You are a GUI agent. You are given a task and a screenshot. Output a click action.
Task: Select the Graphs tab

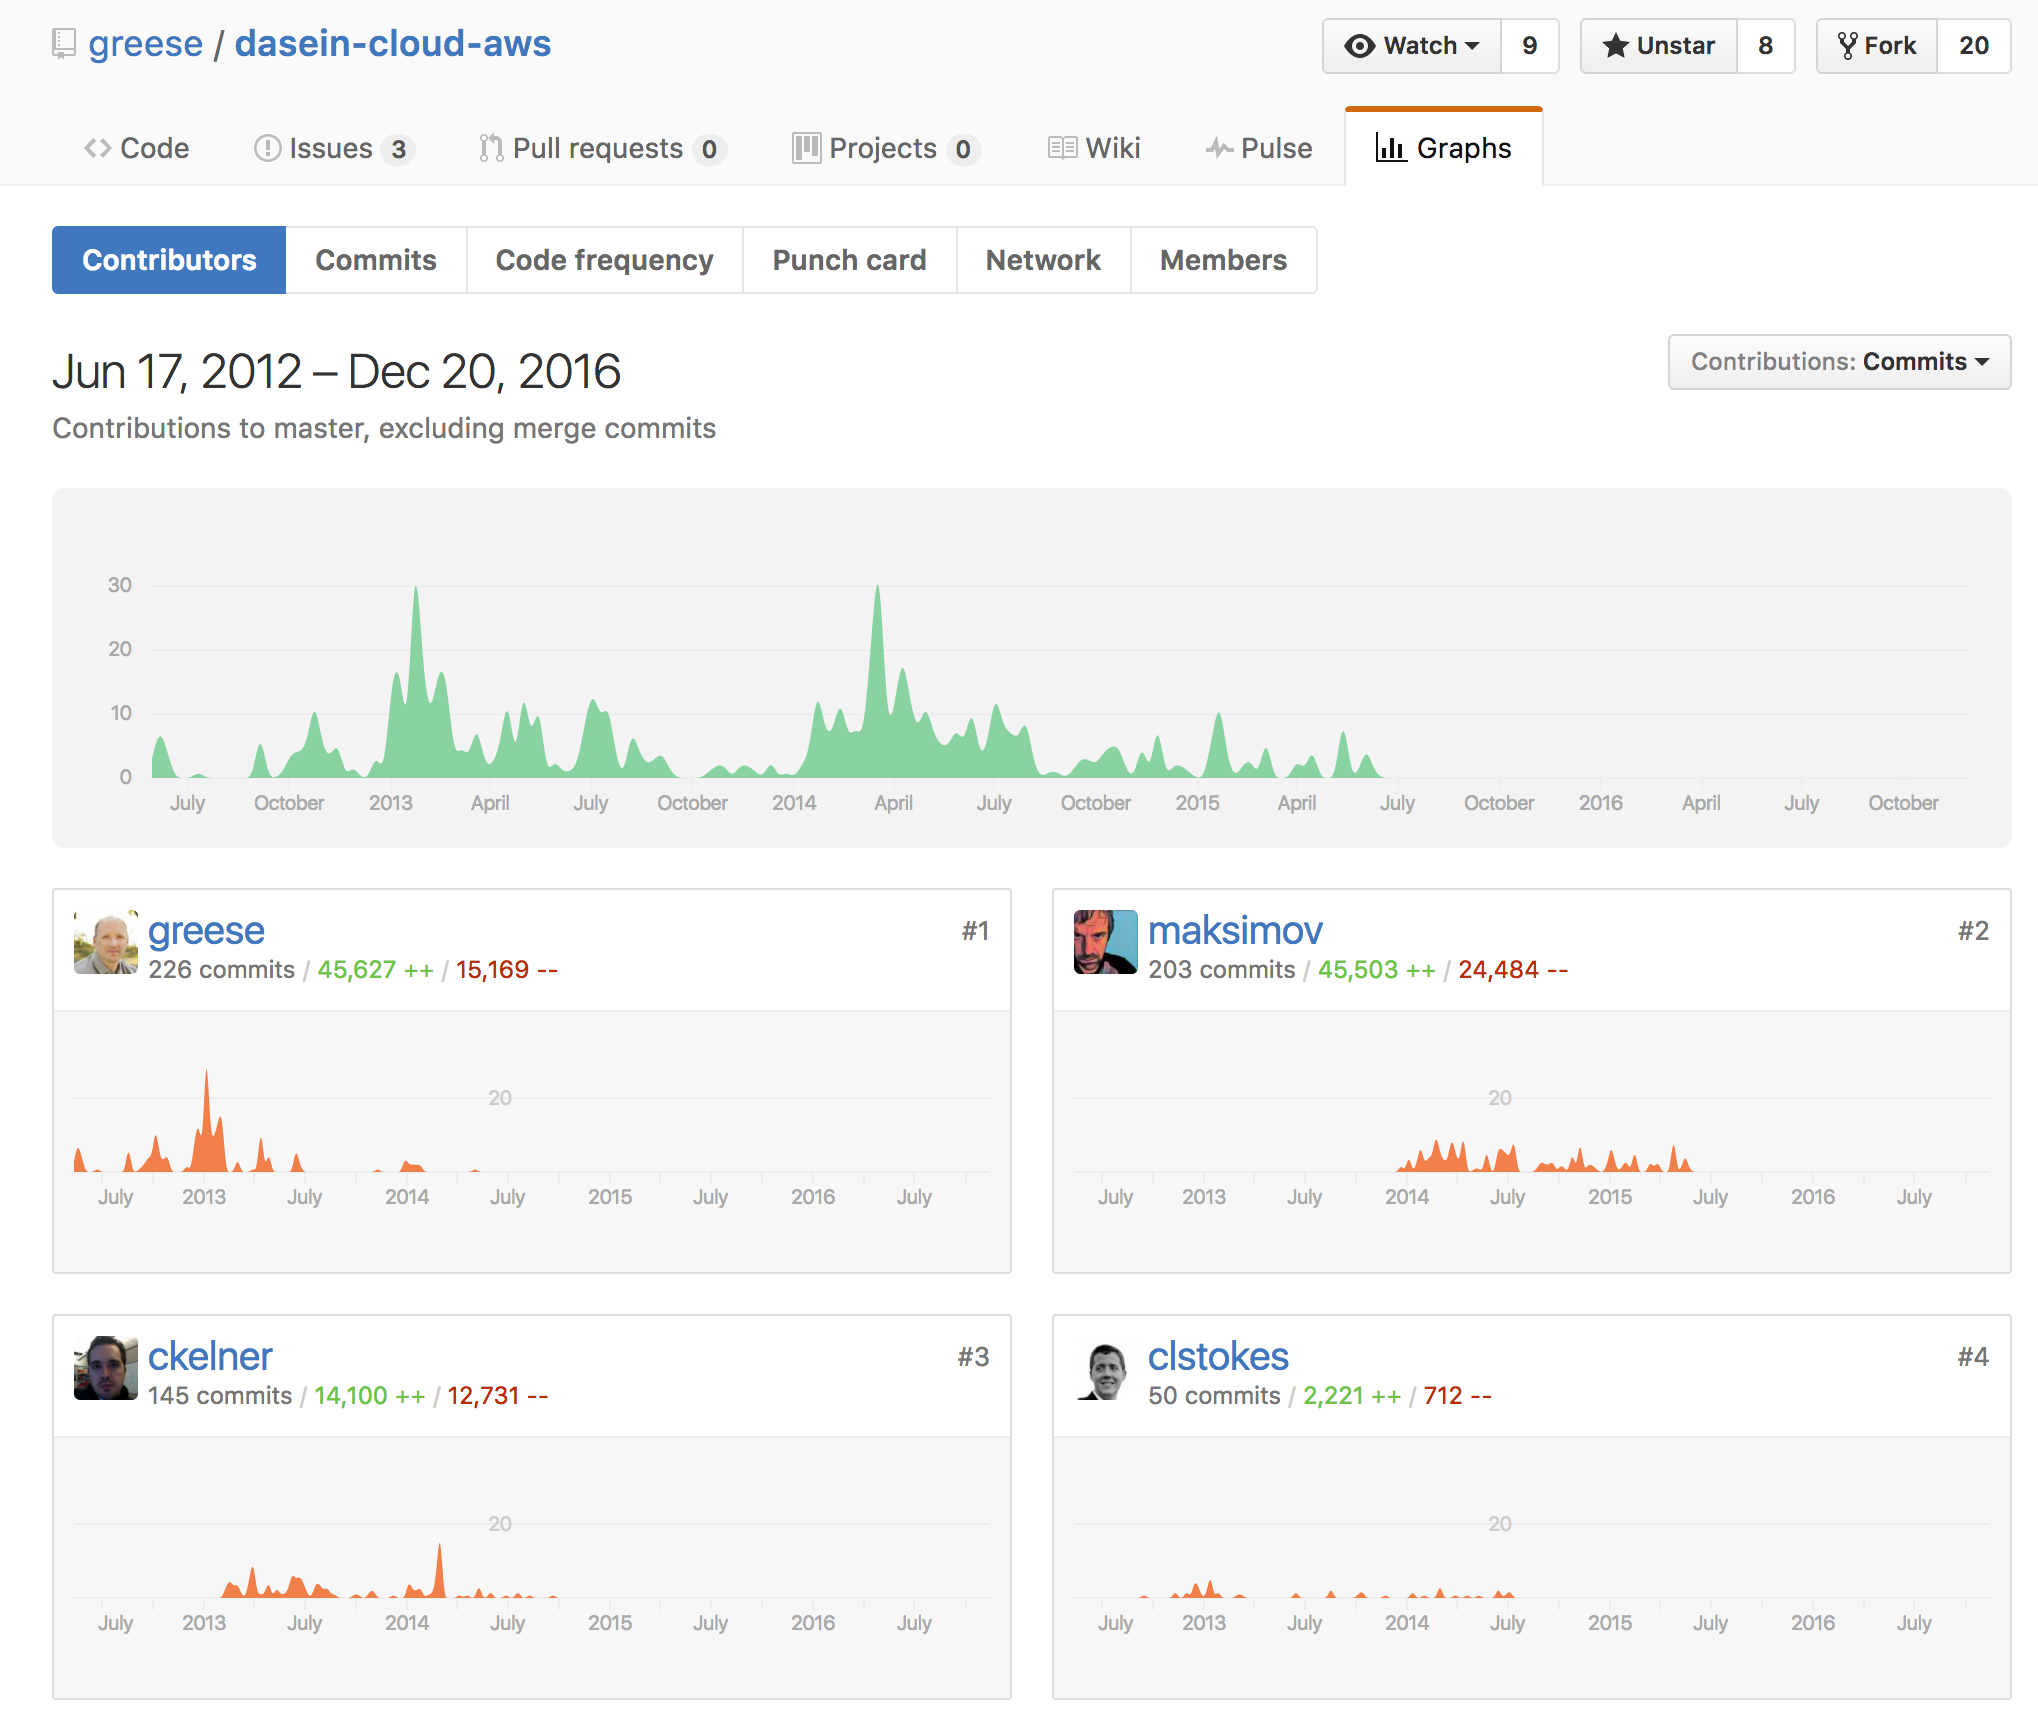coord(1444,148)
